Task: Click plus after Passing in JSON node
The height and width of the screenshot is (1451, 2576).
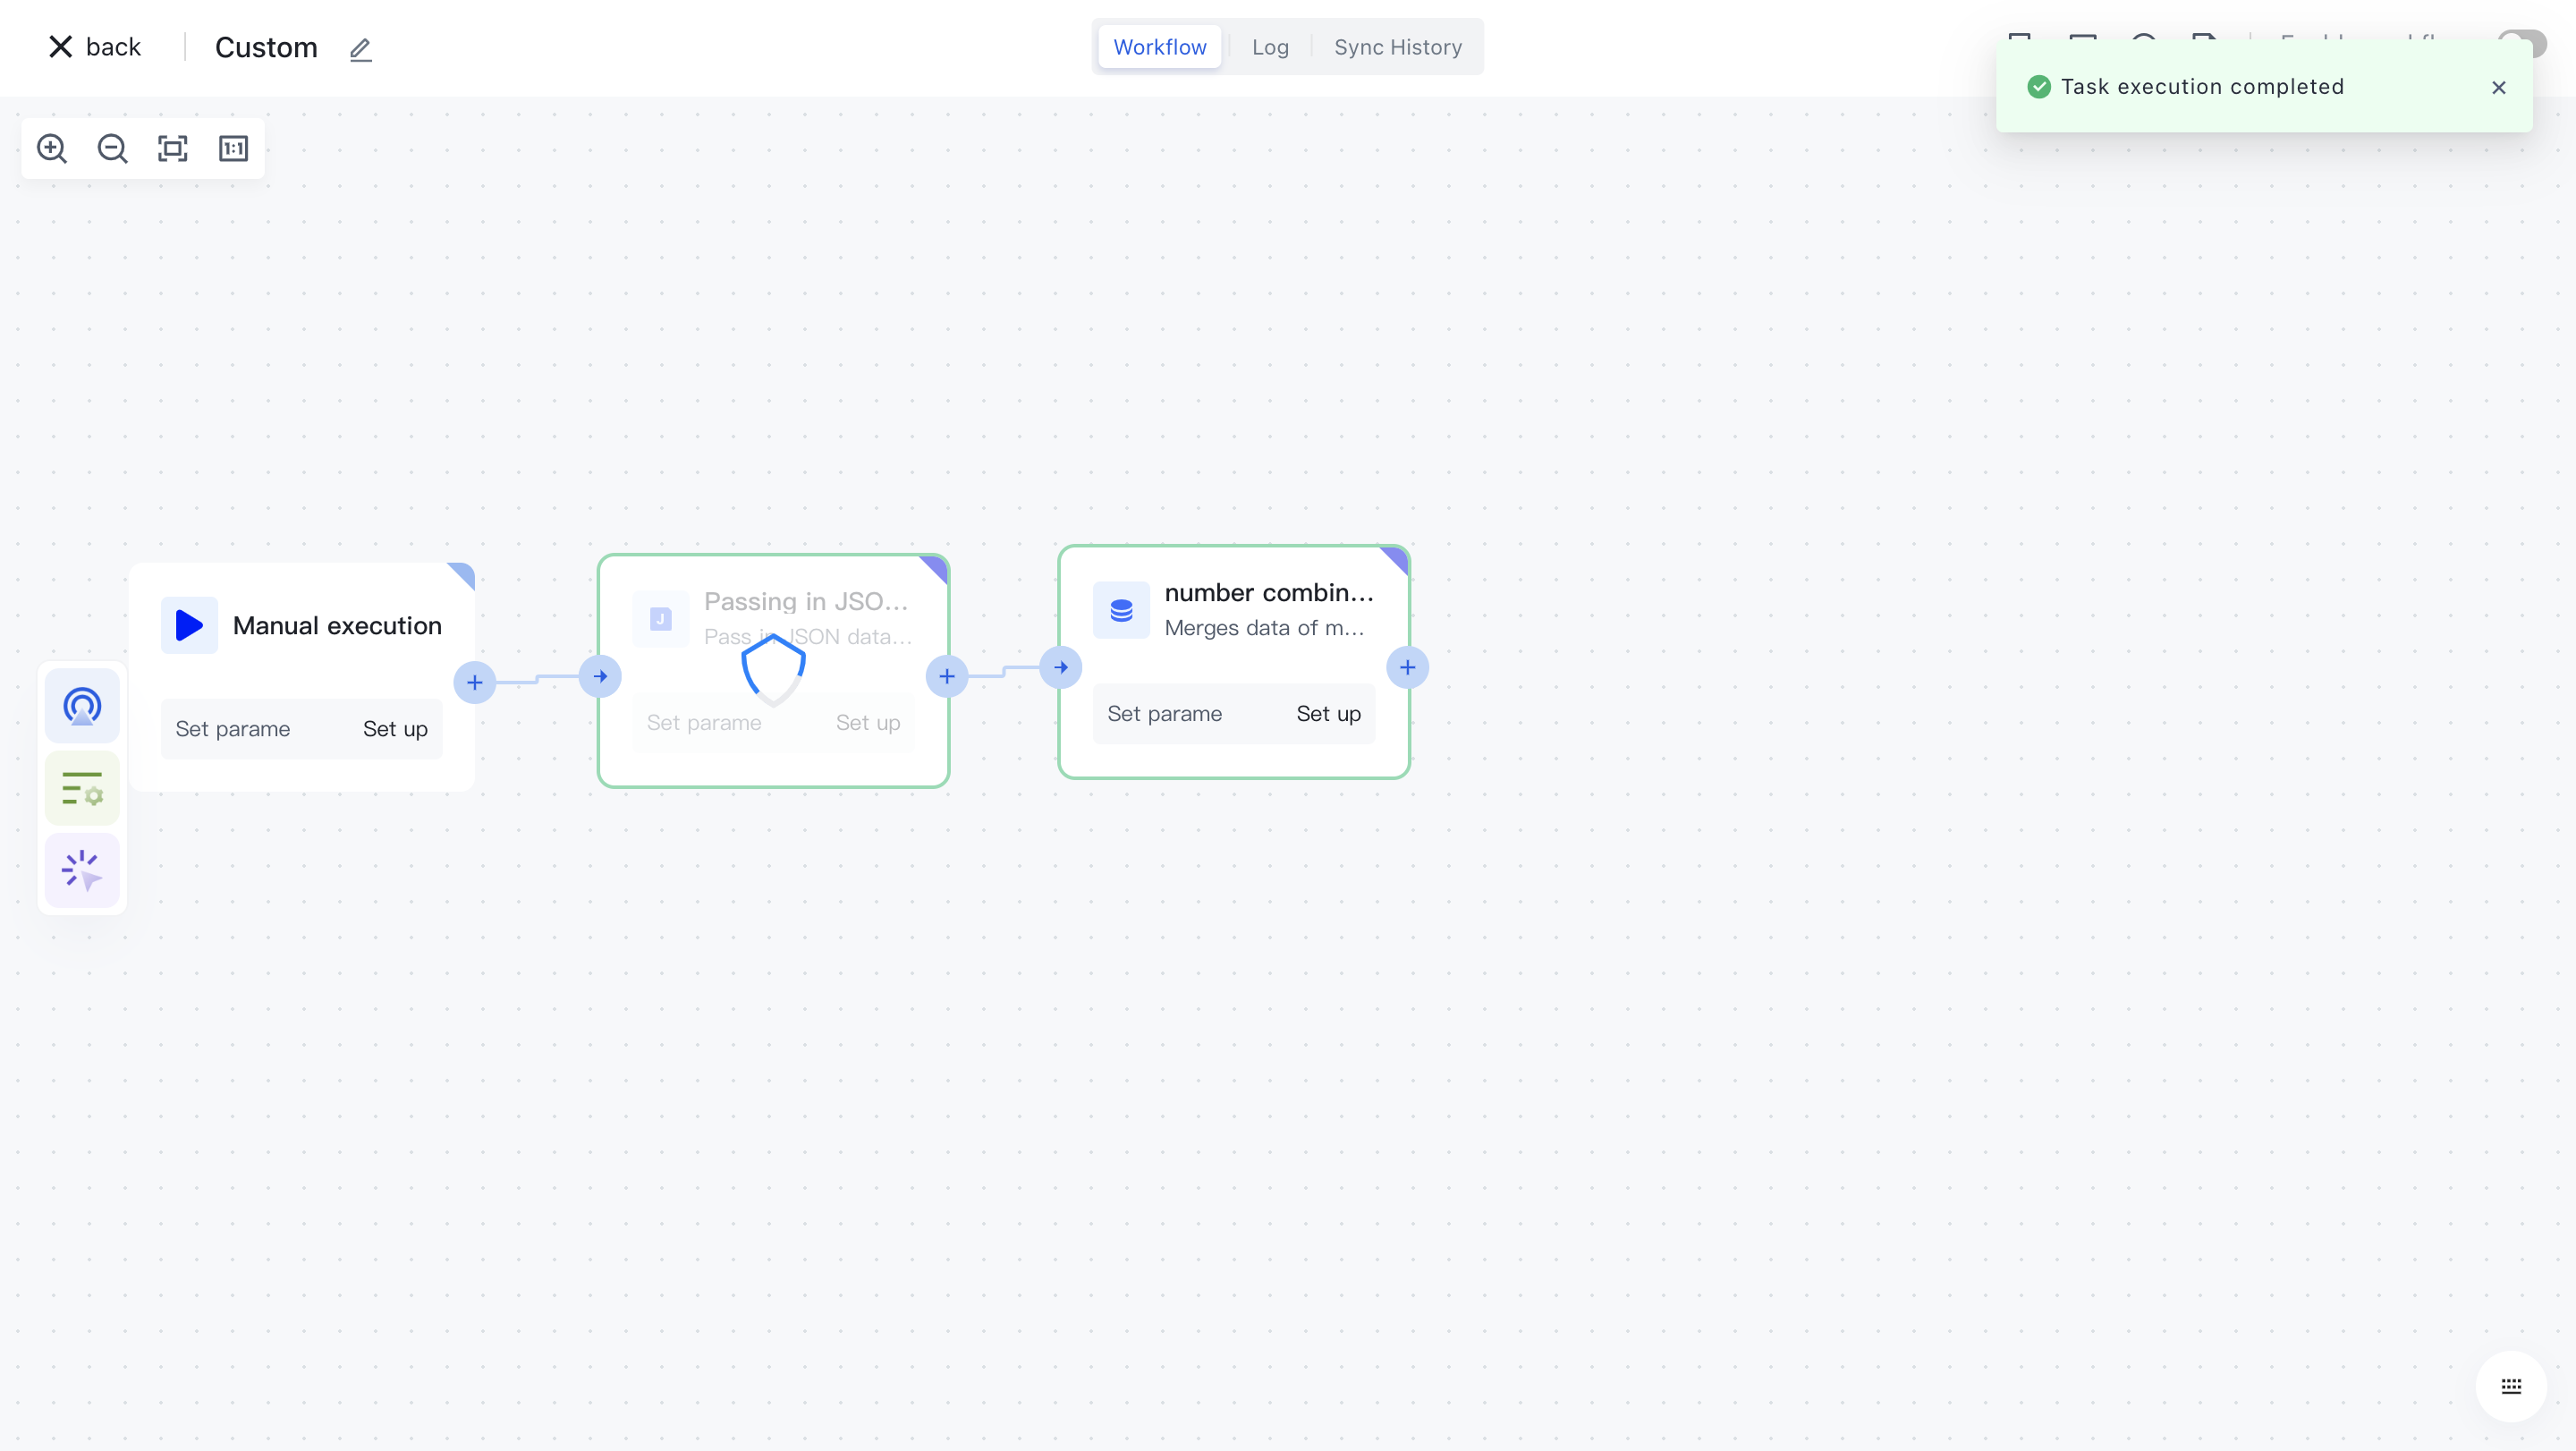Action: [x=946, y=677]
